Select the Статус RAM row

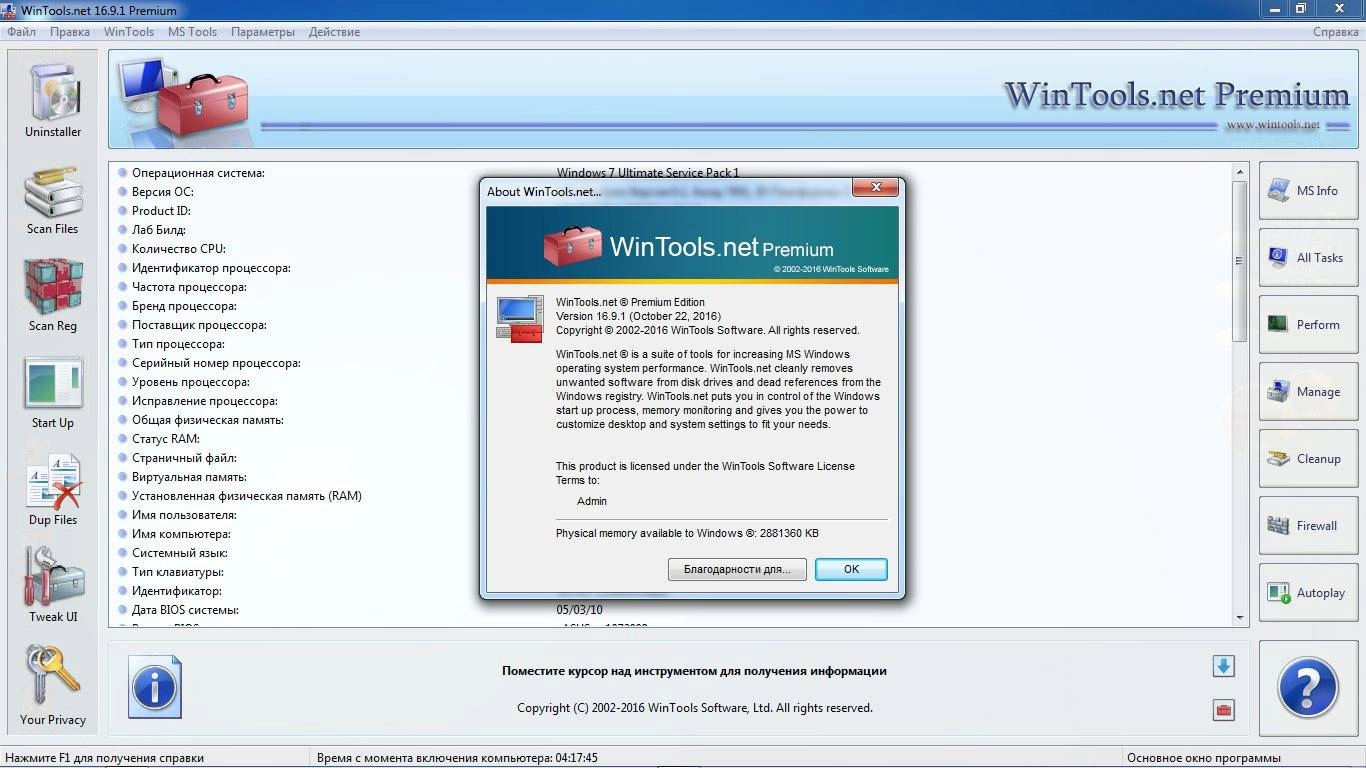tap(672, 439)
